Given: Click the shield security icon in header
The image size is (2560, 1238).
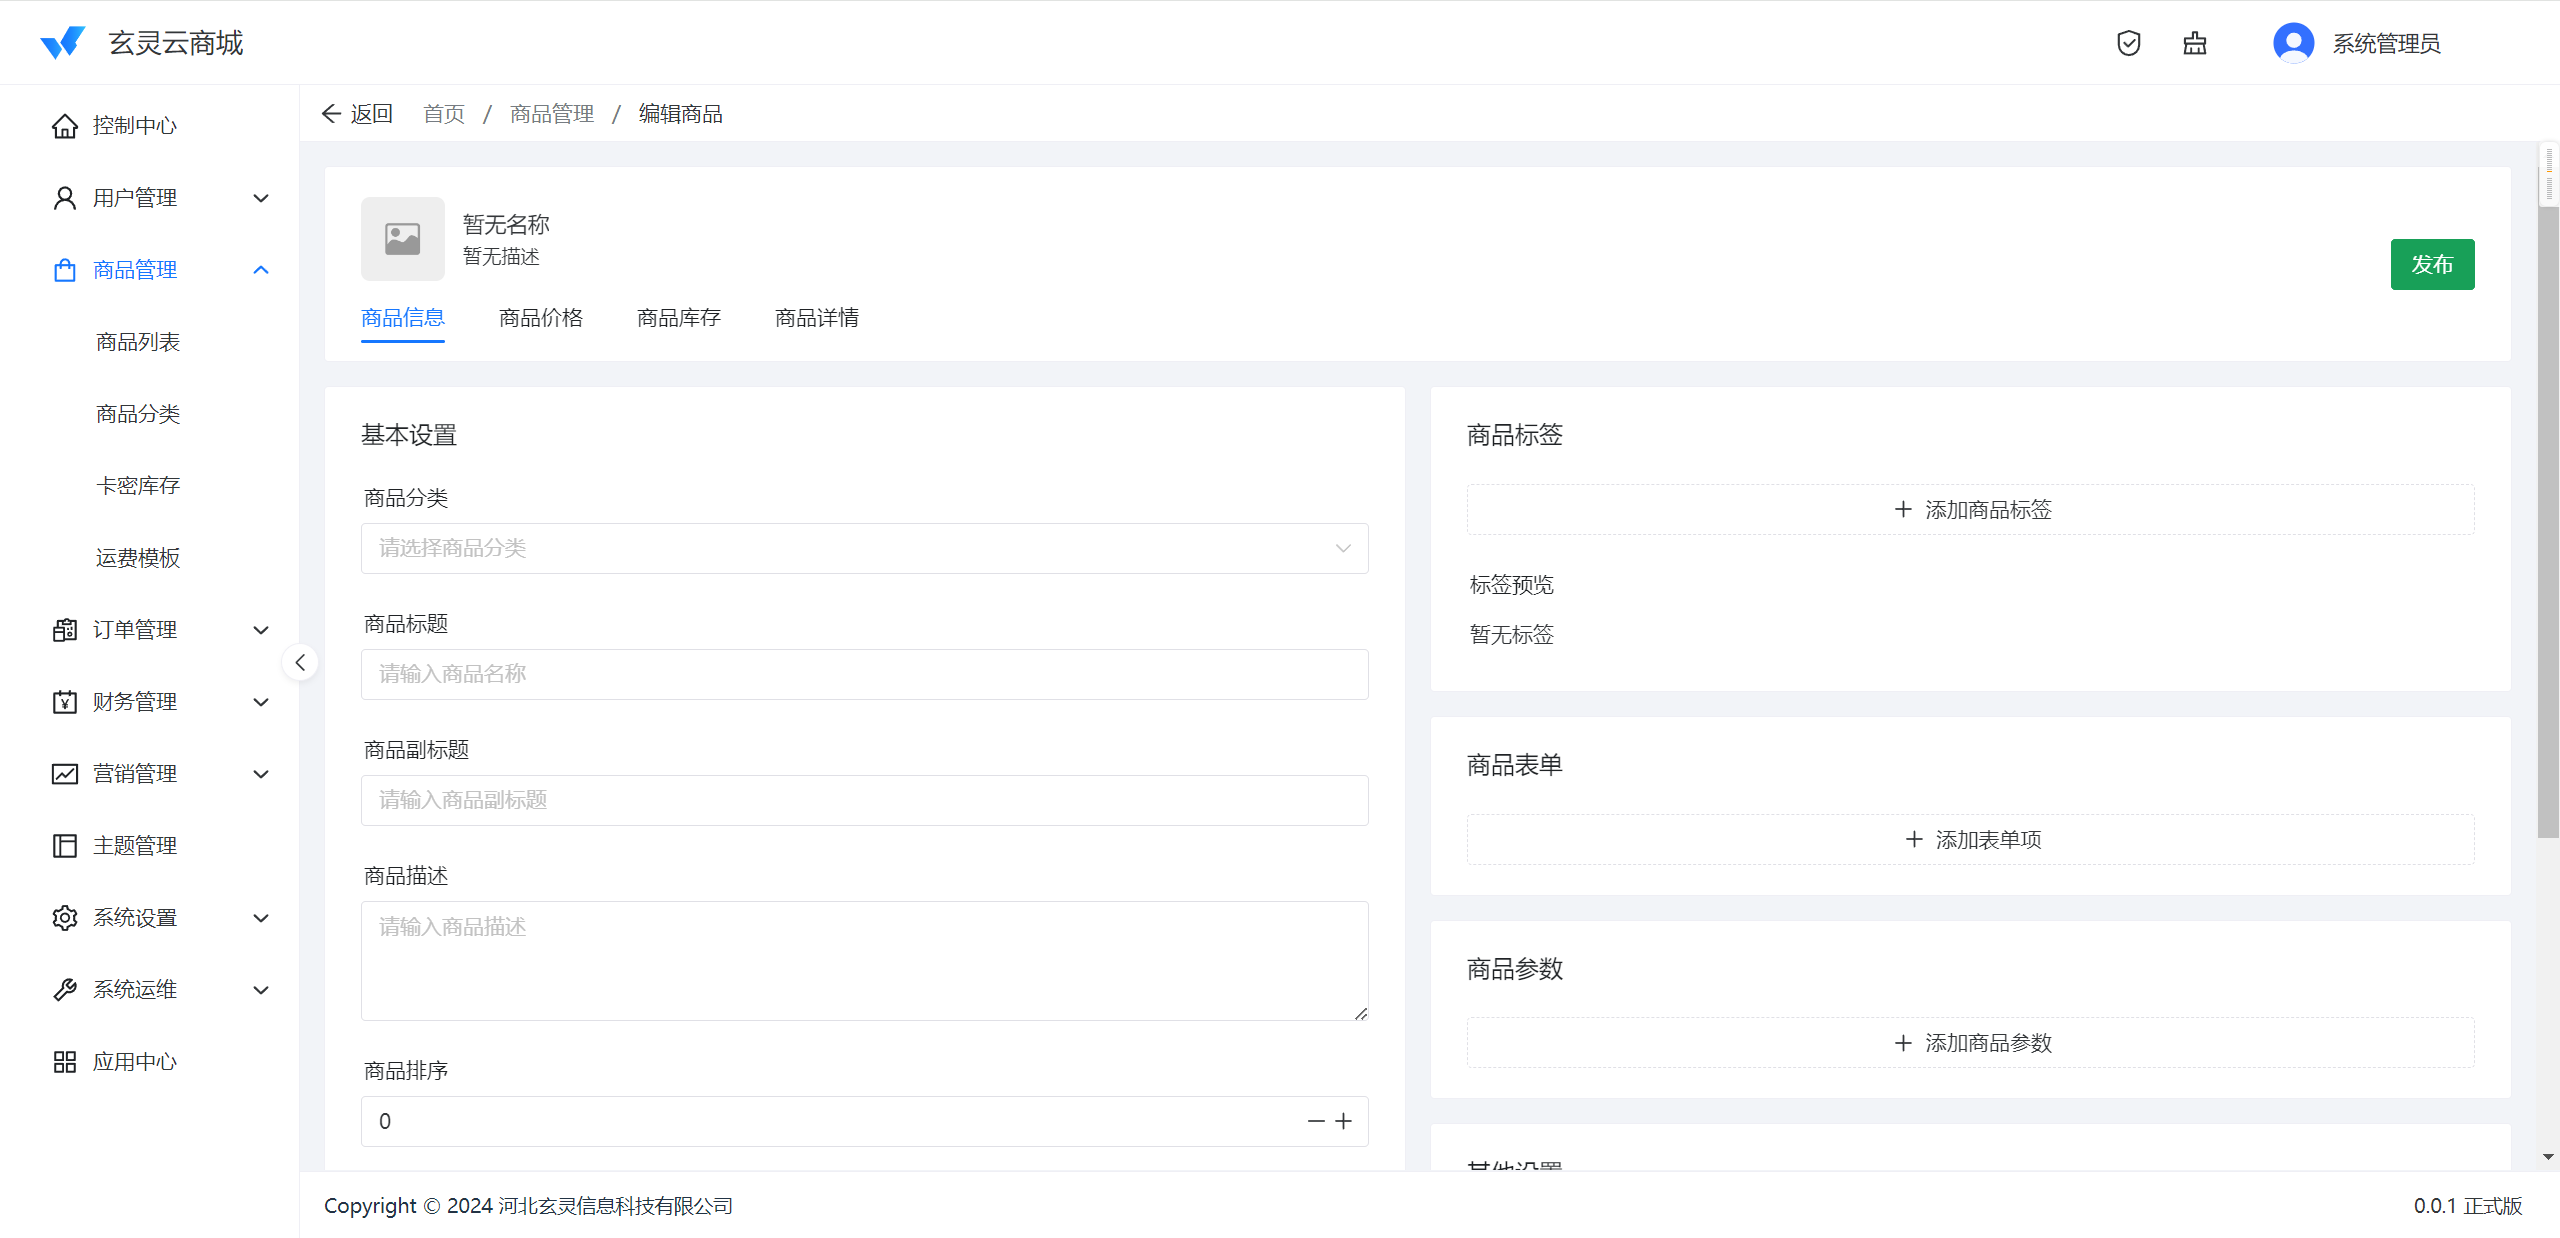Looking at the screenshot, I should [2128, 43].
